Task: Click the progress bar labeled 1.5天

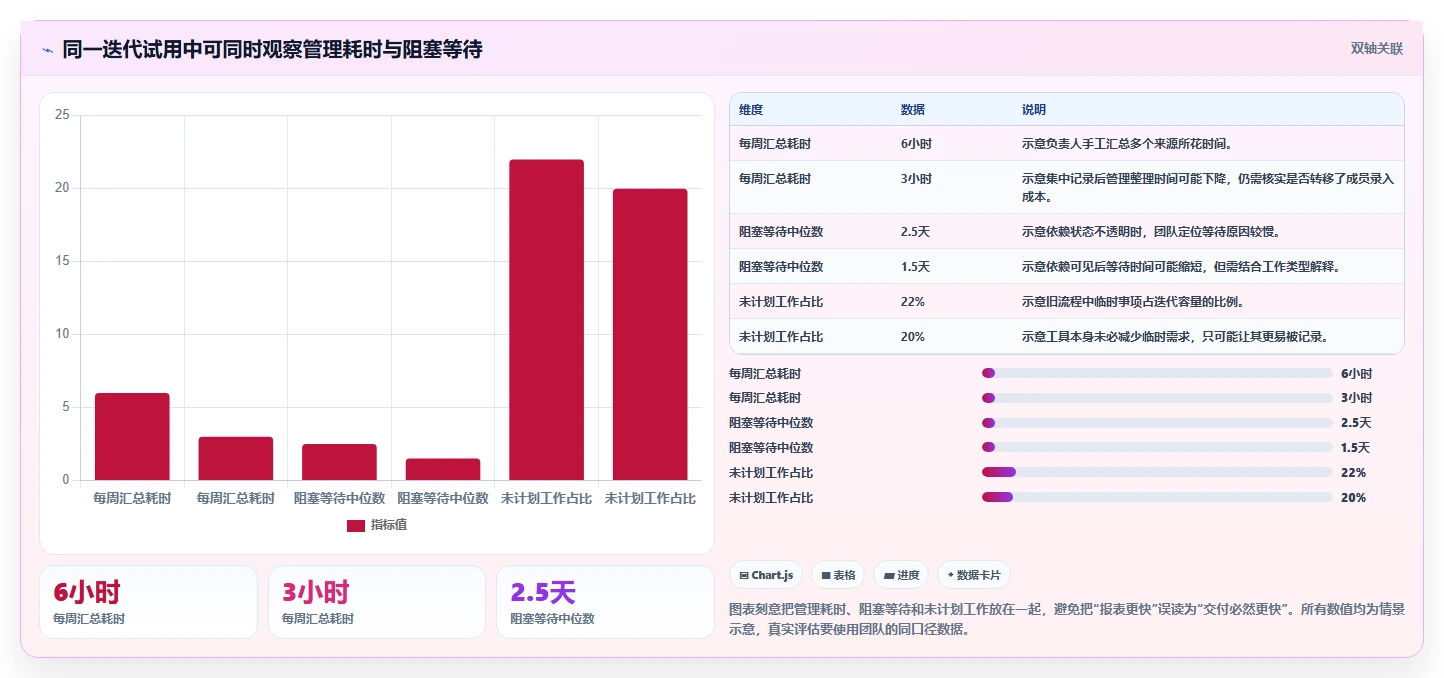Action: tap(1157, 448)
